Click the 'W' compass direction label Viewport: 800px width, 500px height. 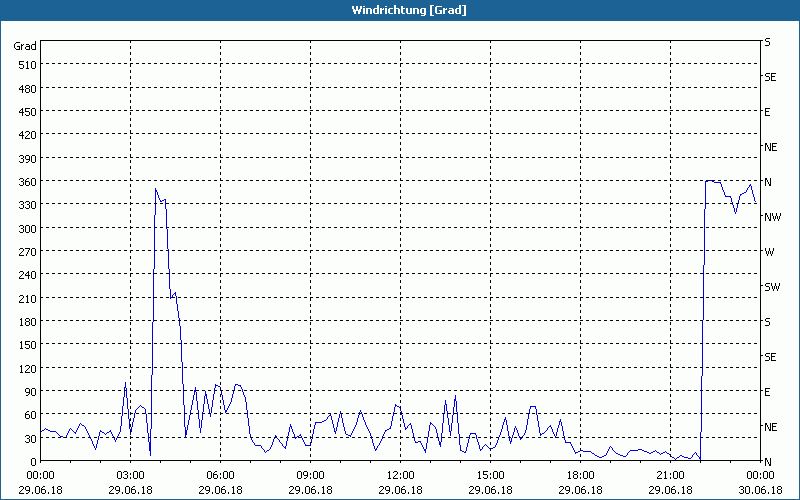click(x=769, y=252)
